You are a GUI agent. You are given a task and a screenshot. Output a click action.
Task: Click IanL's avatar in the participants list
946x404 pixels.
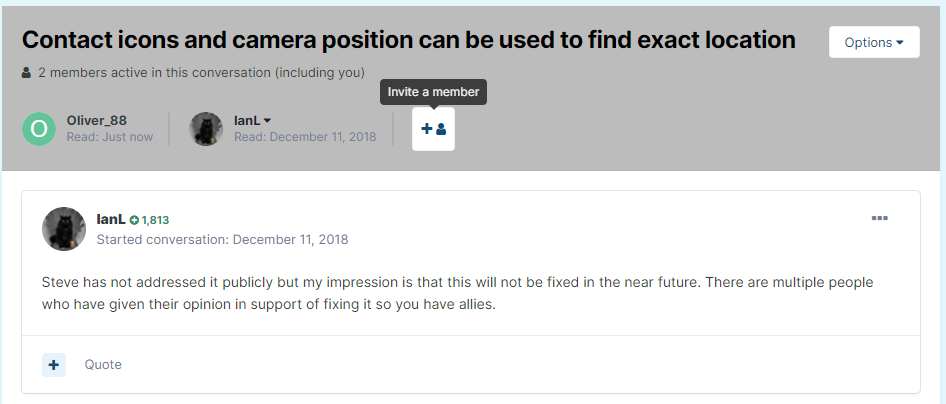tap(206, 129)
